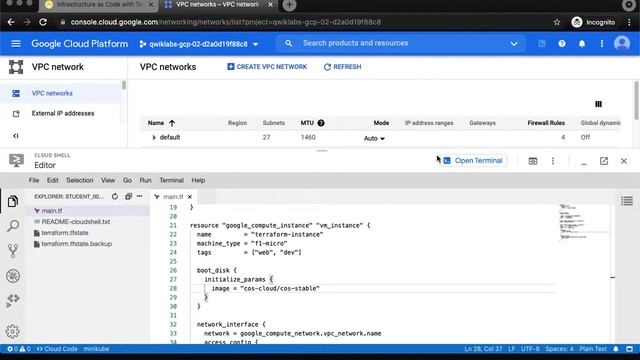Collapse the left navigation panel arrow

16,136
